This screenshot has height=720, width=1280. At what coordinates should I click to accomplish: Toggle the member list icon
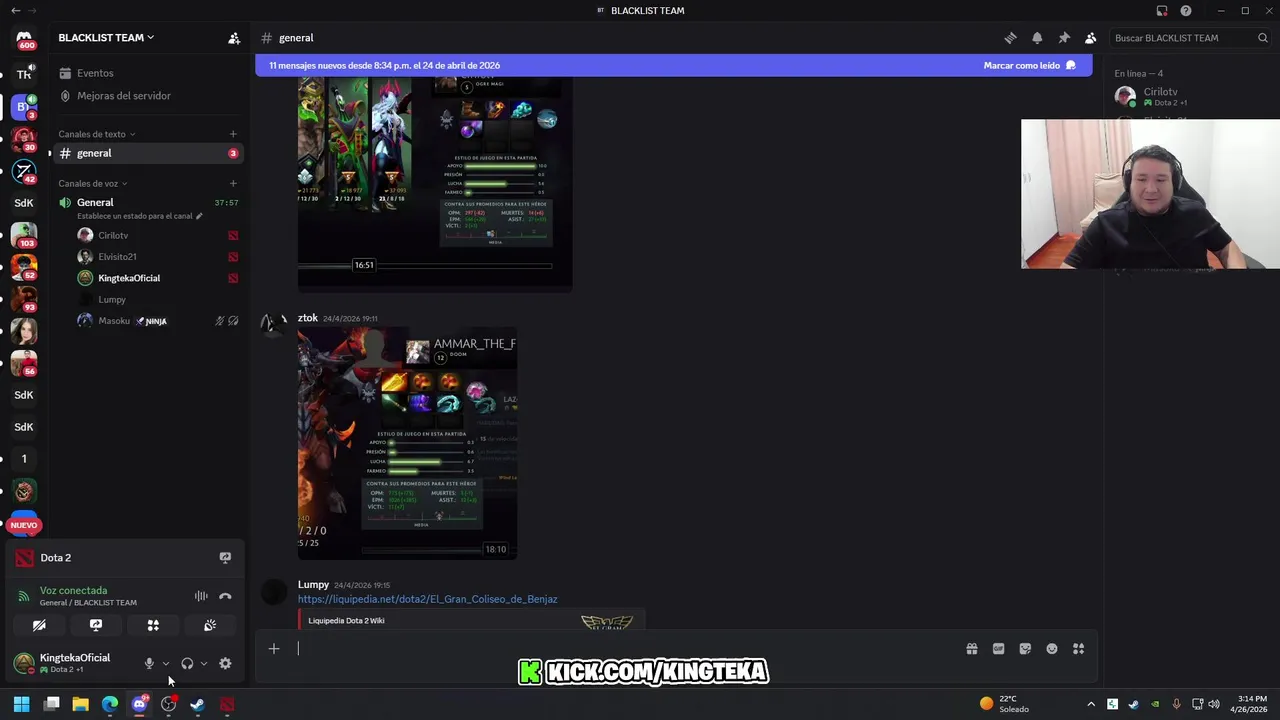(x=1091, y=38)
